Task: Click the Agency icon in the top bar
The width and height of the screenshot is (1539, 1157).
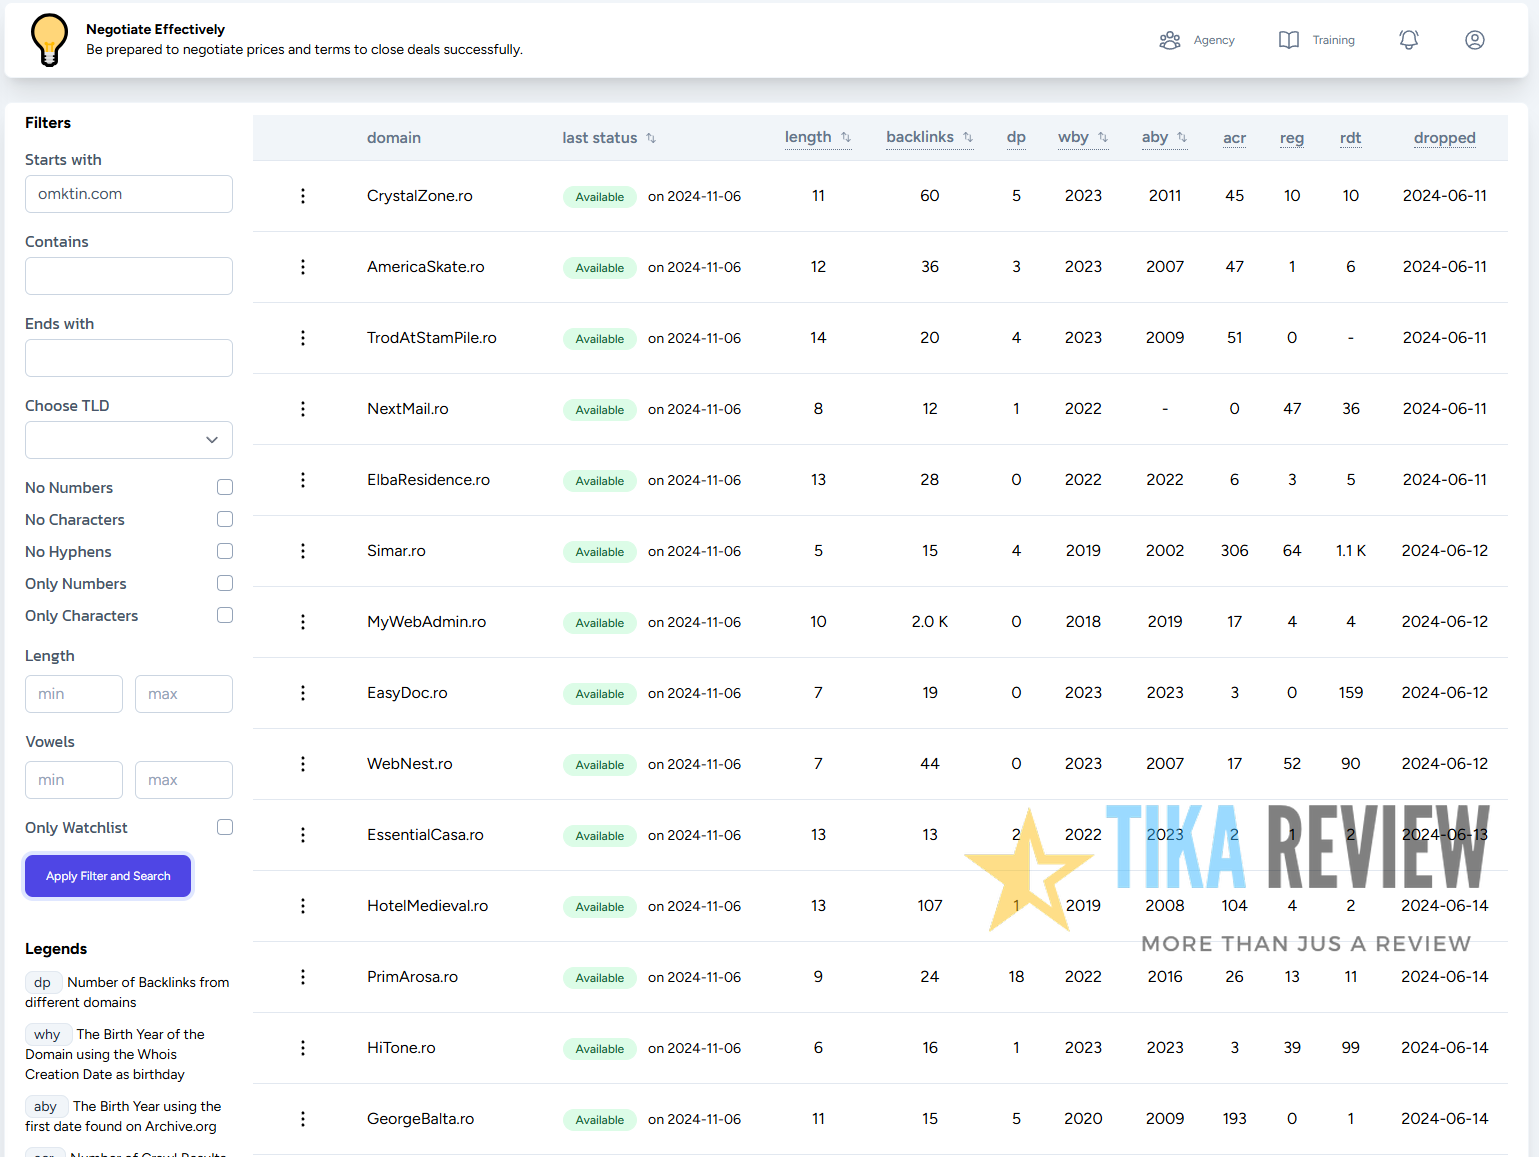Action: [x=1169, y=40]
